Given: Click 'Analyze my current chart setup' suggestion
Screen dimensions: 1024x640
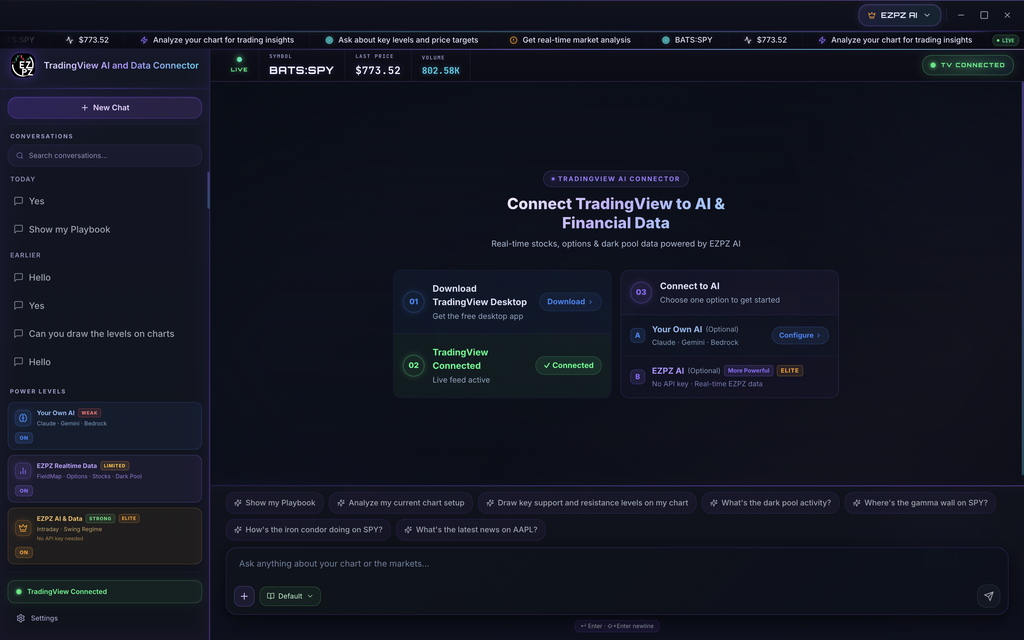Looking at the screenshot, I should click(400, 503).
